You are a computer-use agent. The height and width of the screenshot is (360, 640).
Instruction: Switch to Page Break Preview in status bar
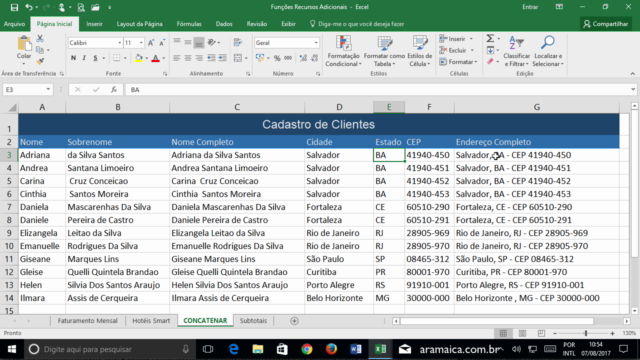coord(541,333)
